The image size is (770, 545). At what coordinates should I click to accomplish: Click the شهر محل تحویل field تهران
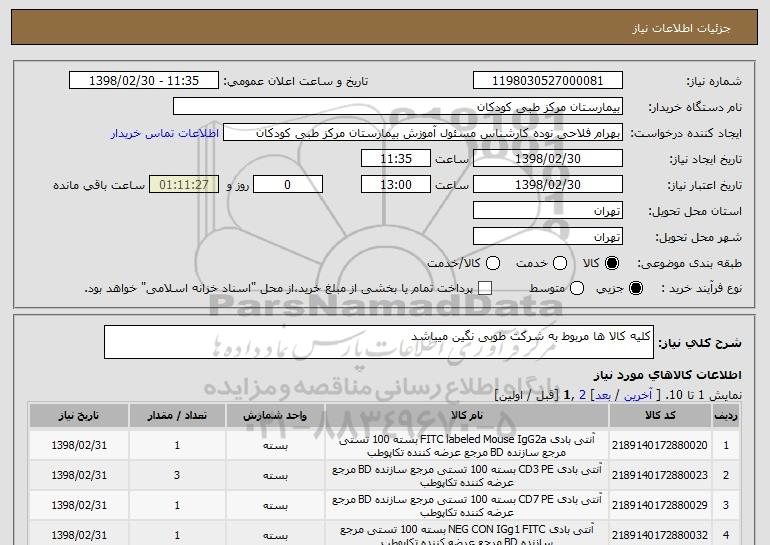click(x=548, y=237)
